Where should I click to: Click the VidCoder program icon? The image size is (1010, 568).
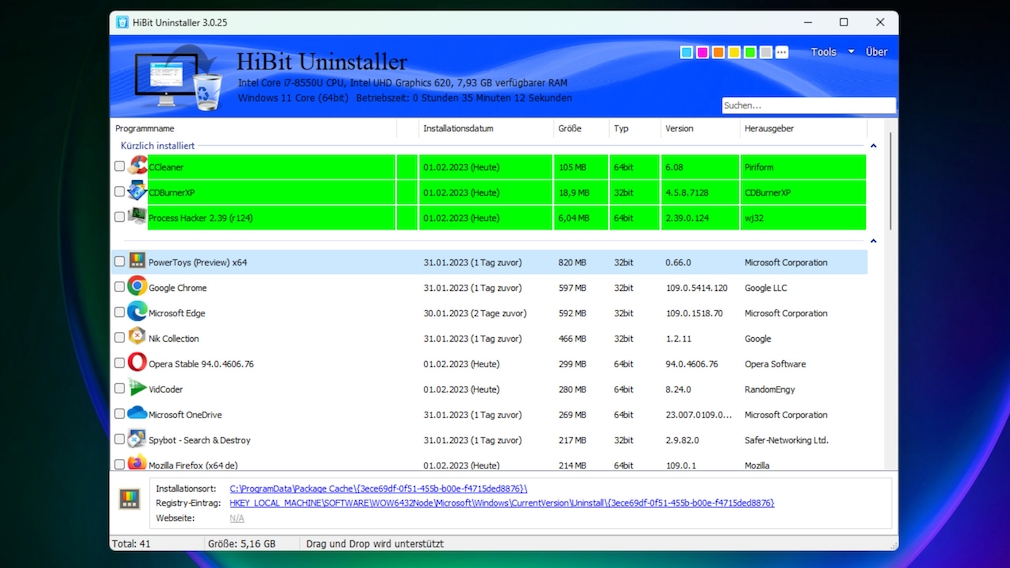point(137,389)
